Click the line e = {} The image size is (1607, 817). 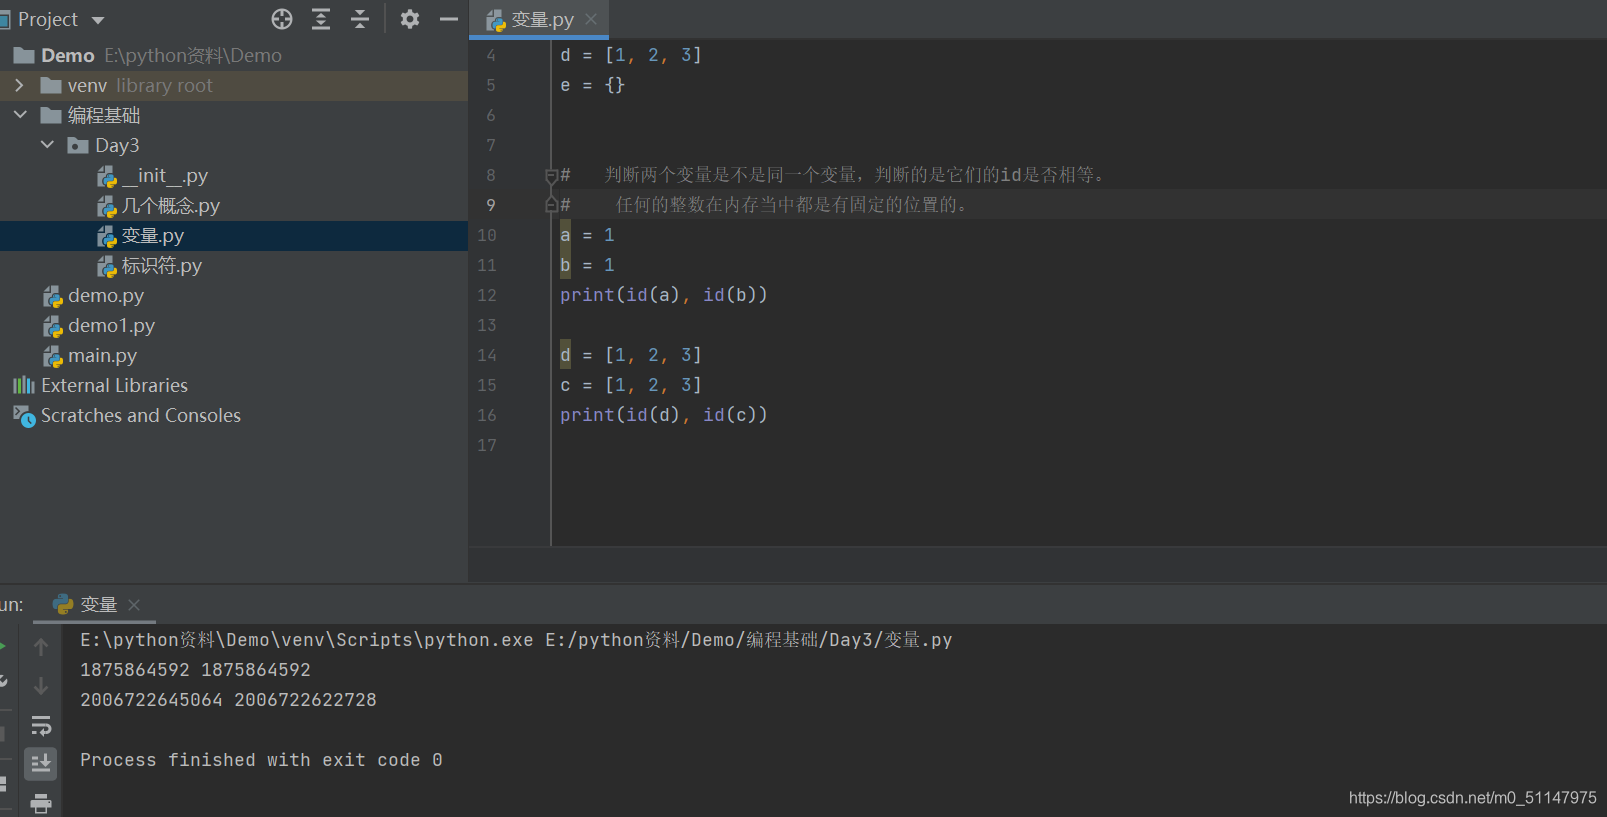pos(592,85)
